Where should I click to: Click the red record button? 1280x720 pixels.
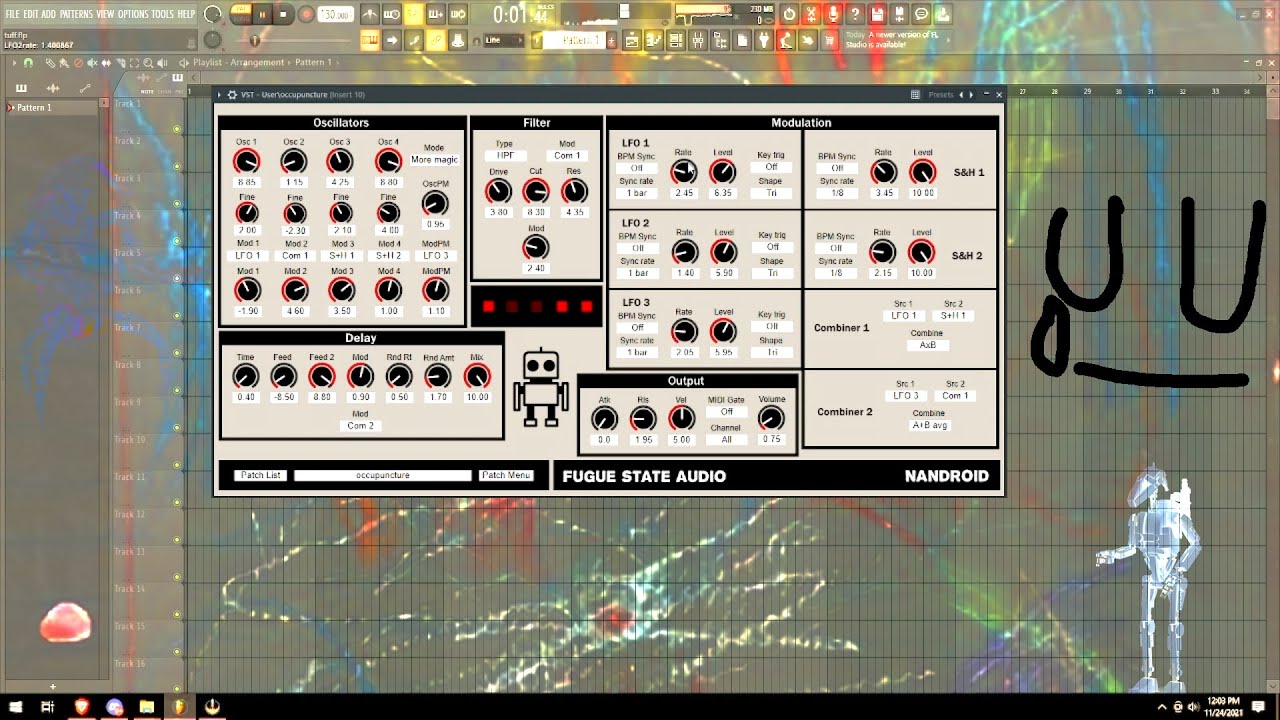pyautogui.click(x=306, y=14)
